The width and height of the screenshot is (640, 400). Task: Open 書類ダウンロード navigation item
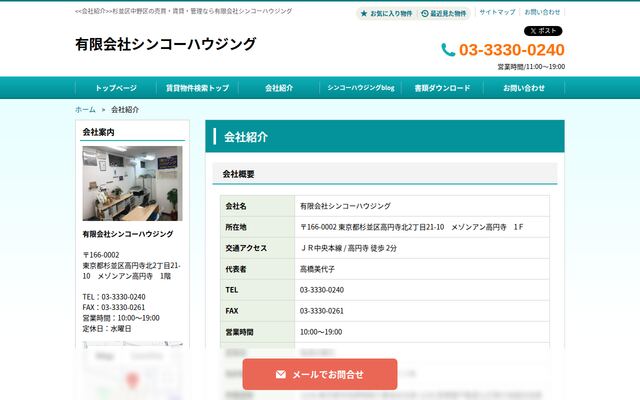tap(442, 88)
